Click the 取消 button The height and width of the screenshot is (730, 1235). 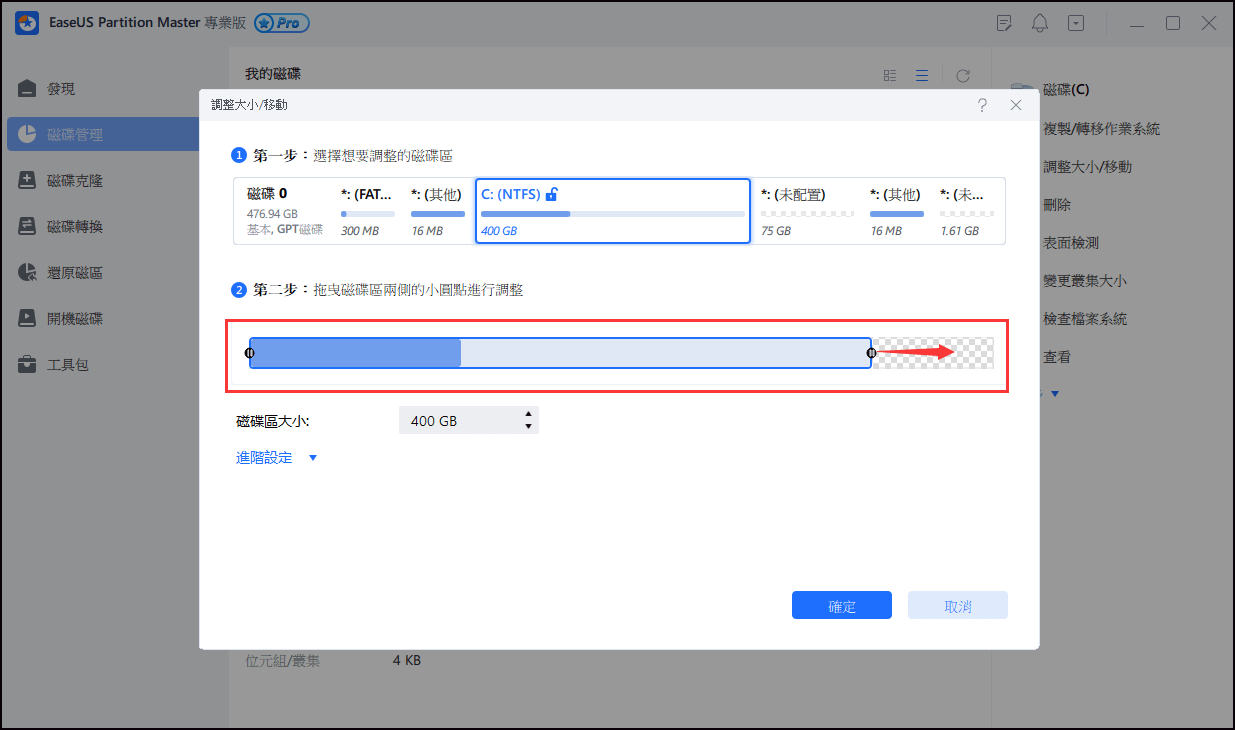(957, 604)
